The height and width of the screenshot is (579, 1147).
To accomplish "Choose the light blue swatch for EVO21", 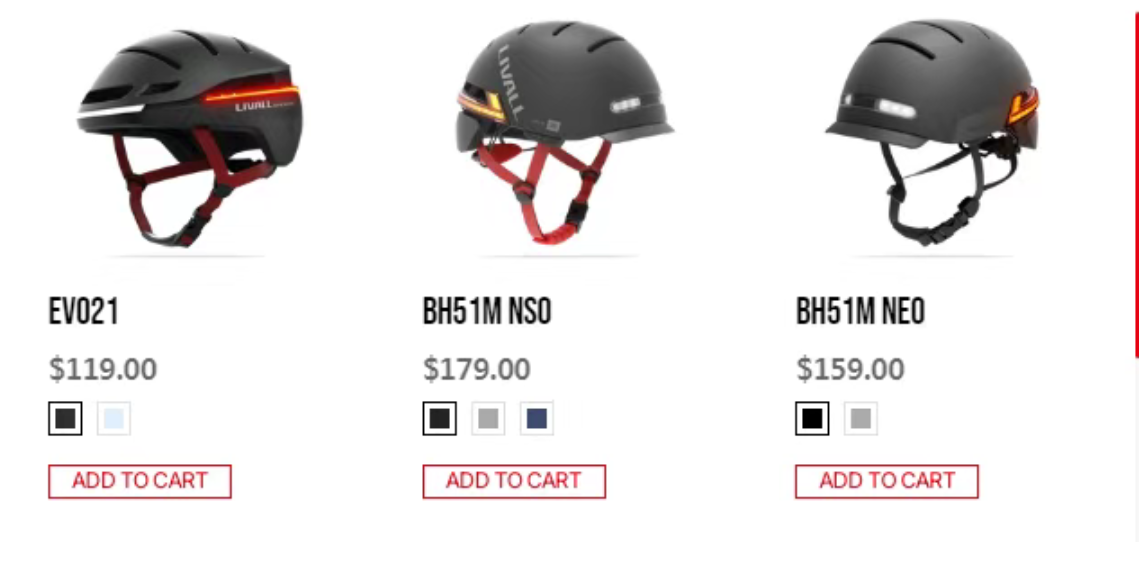I will point(114,419).
